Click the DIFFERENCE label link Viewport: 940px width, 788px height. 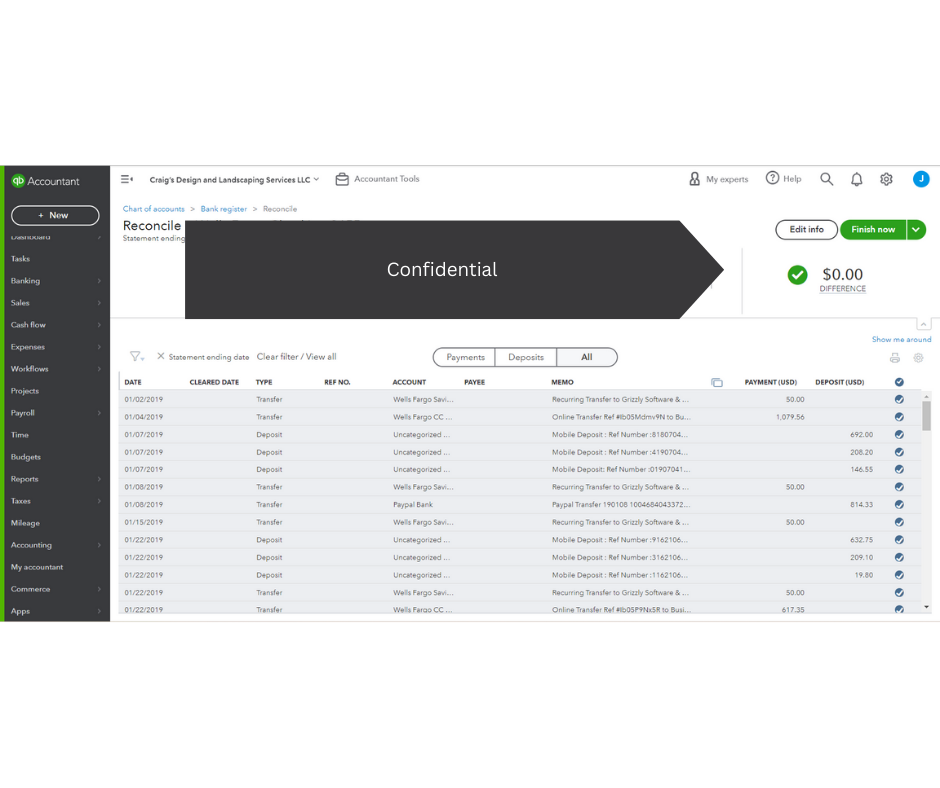pos(842,288)
